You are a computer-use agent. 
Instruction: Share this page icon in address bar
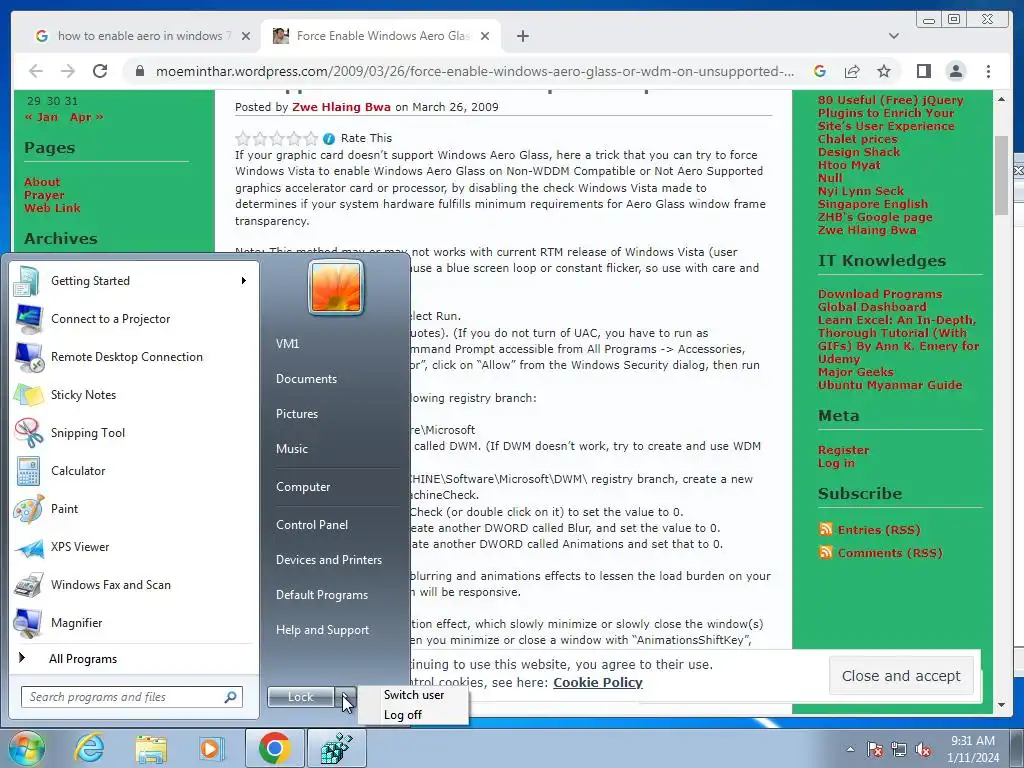coord(852,71)
